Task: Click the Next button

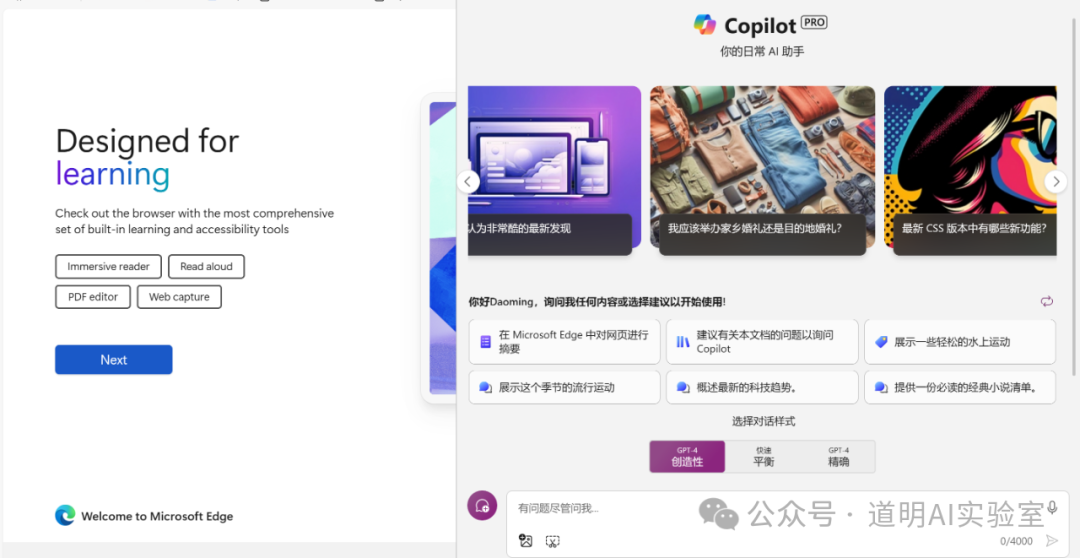Action: (114, 360)
